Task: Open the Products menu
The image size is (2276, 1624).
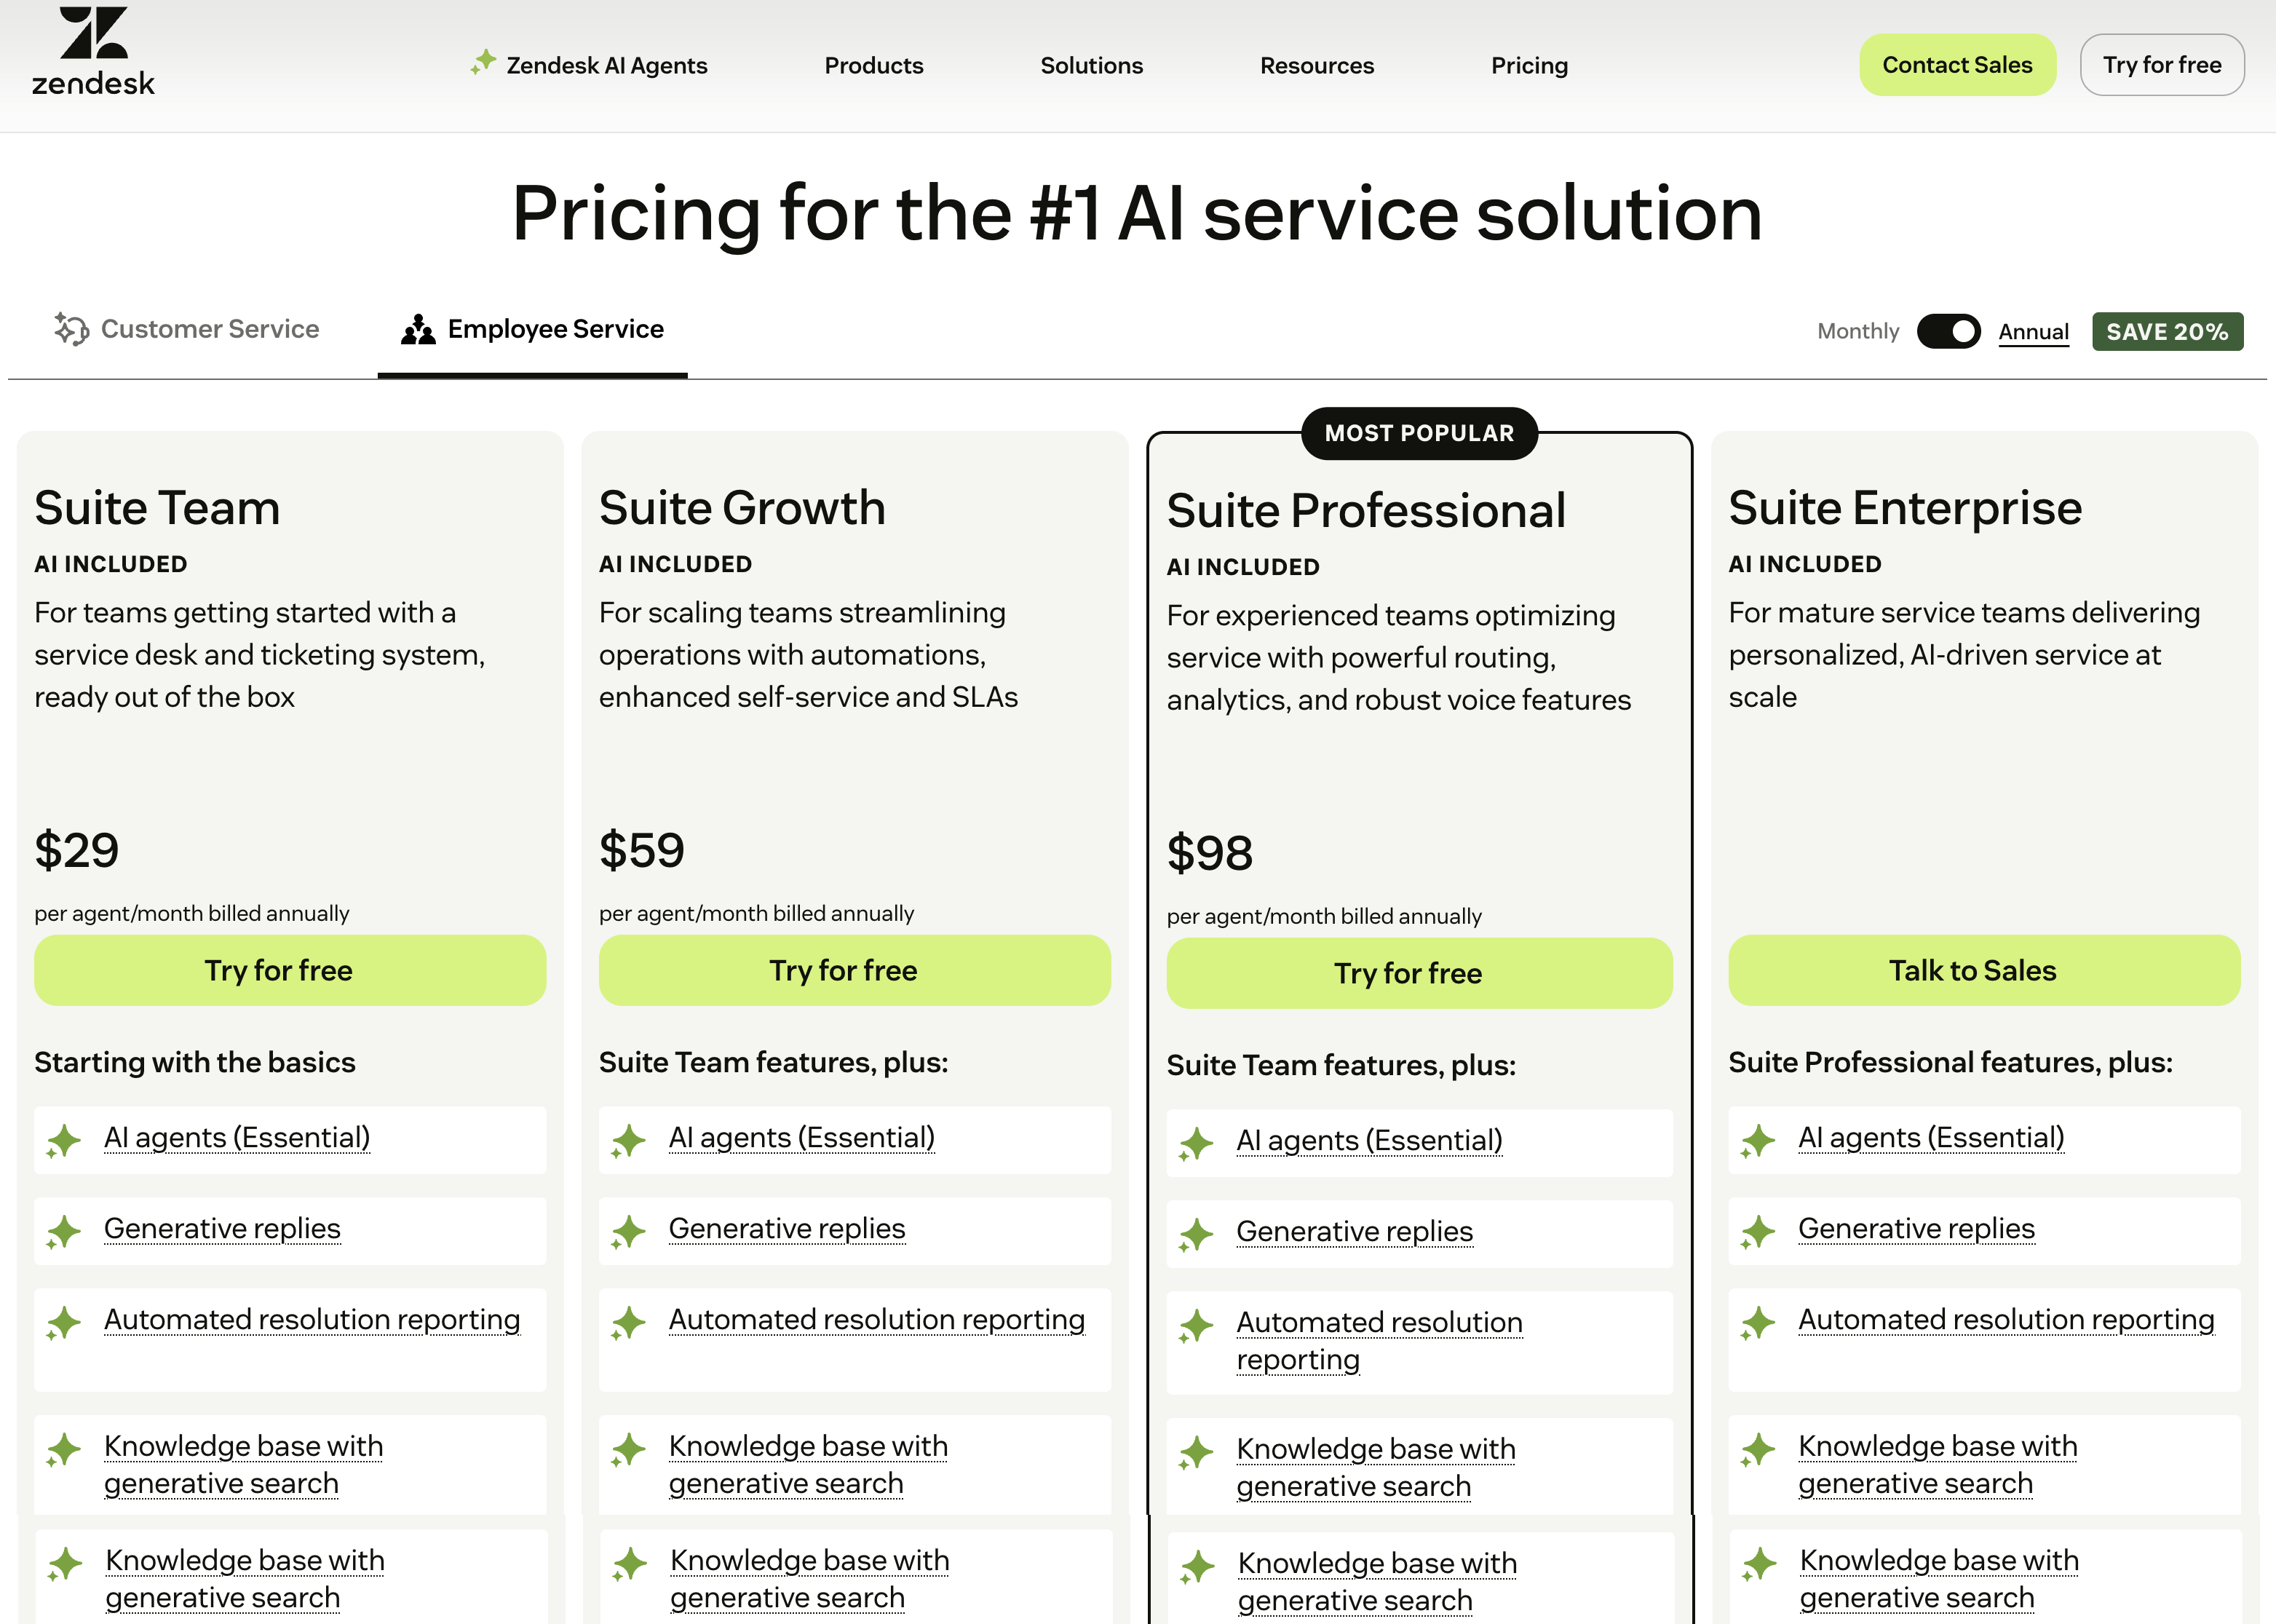Action: coord(873,65)
